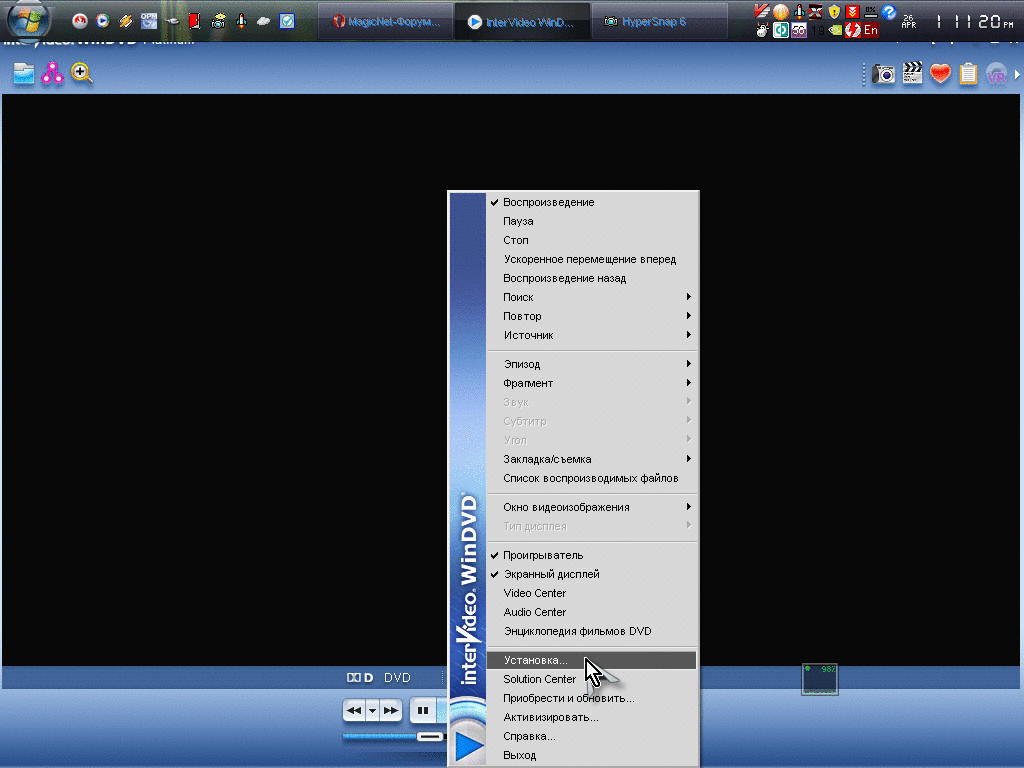This screenshot has width=1024, height=768.
Task: Click the red double-arrow download tray icon
Action: pos(852,11)
